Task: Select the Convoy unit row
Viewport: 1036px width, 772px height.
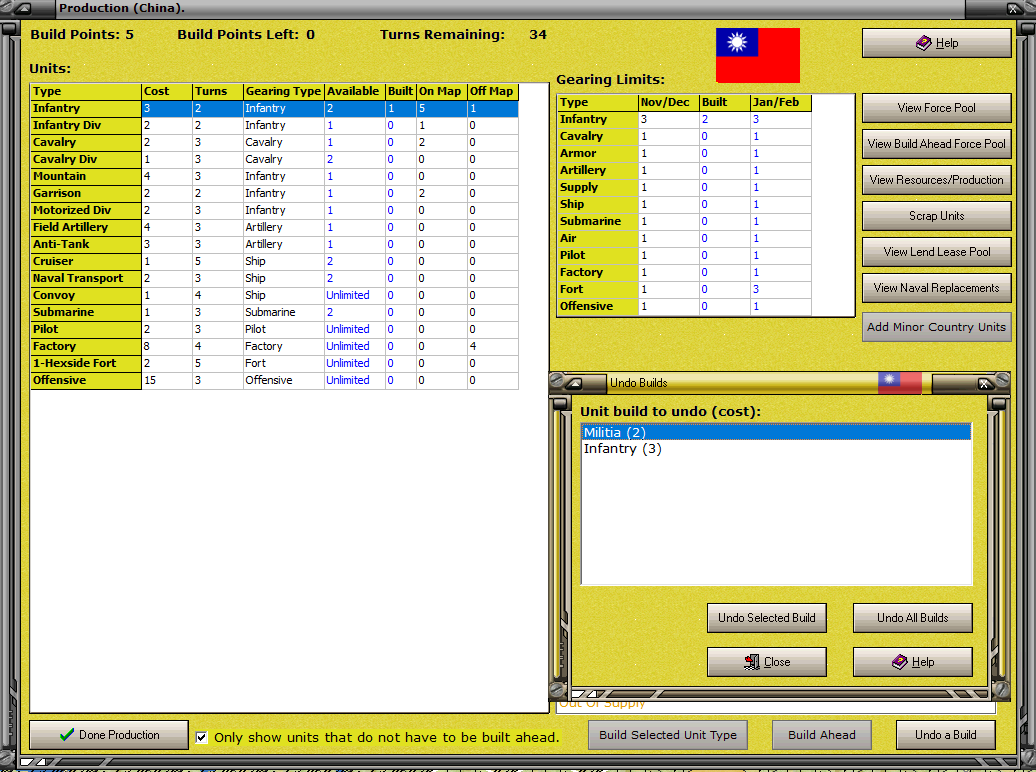Action: tap(274, 295)
